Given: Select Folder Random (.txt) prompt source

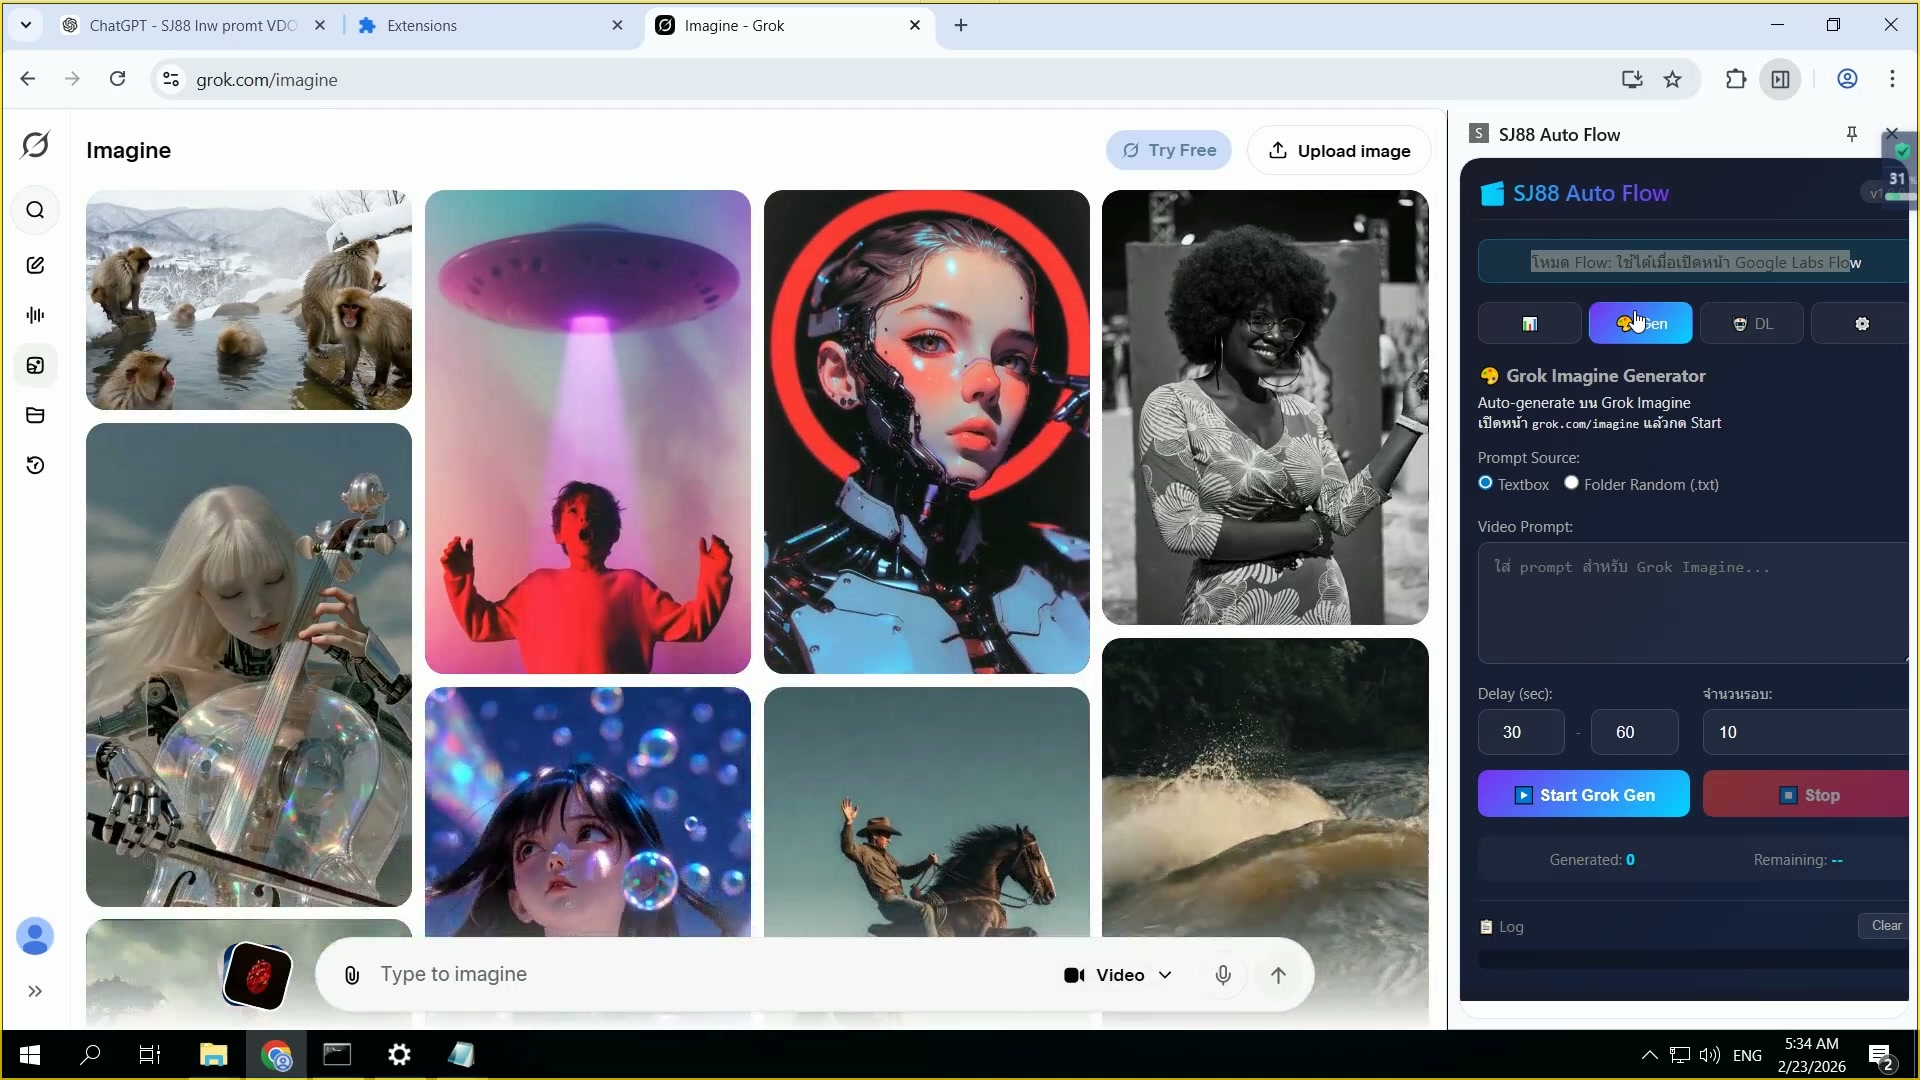Looking at the screenshot, I should (x=1571, y=483).
